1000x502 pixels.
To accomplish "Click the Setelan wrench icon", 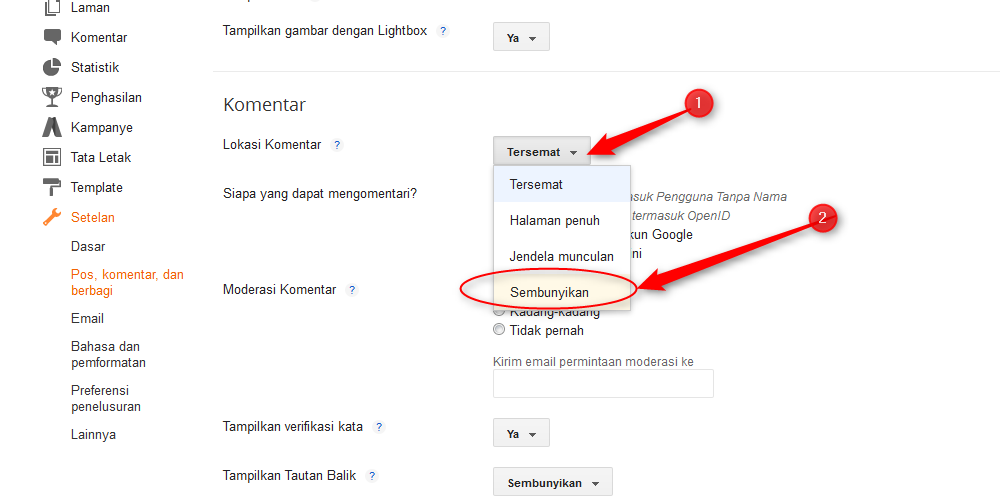I will coord(52,217).
